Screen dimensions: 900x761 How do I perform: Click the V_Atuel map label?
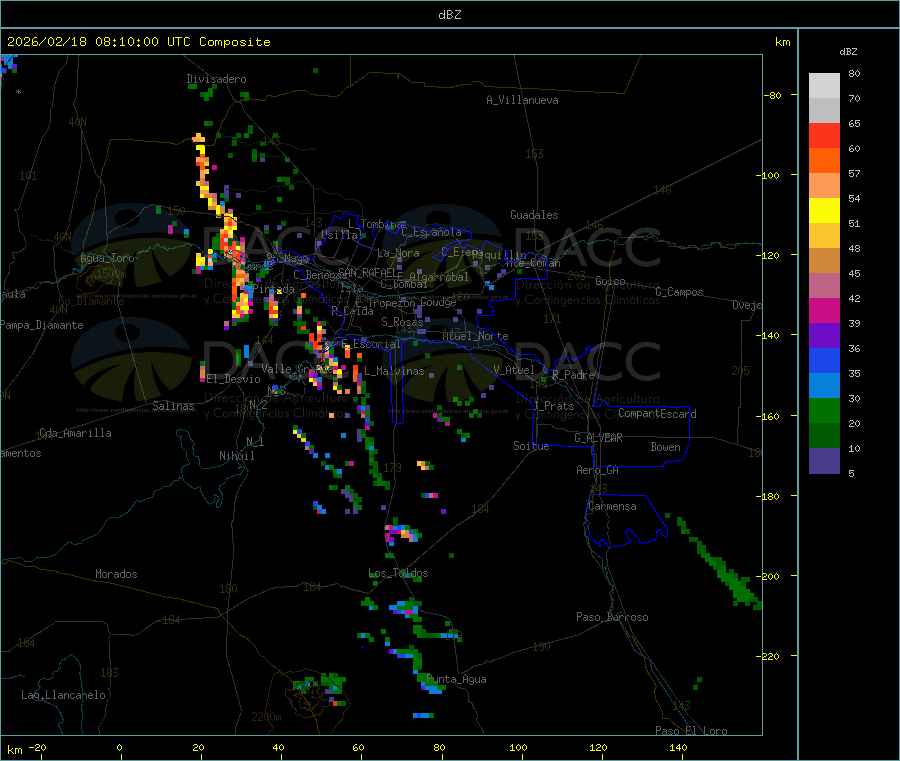pyautogui.click(x=514, y=370)
